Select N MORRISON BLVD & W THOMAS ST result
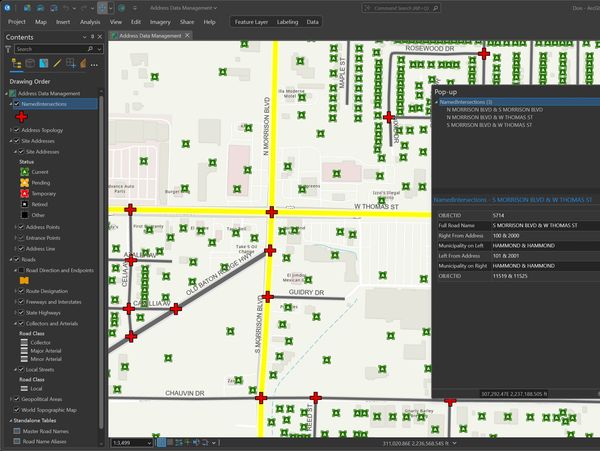This screenshot has height=451, width=600. (x=490, y=117)
